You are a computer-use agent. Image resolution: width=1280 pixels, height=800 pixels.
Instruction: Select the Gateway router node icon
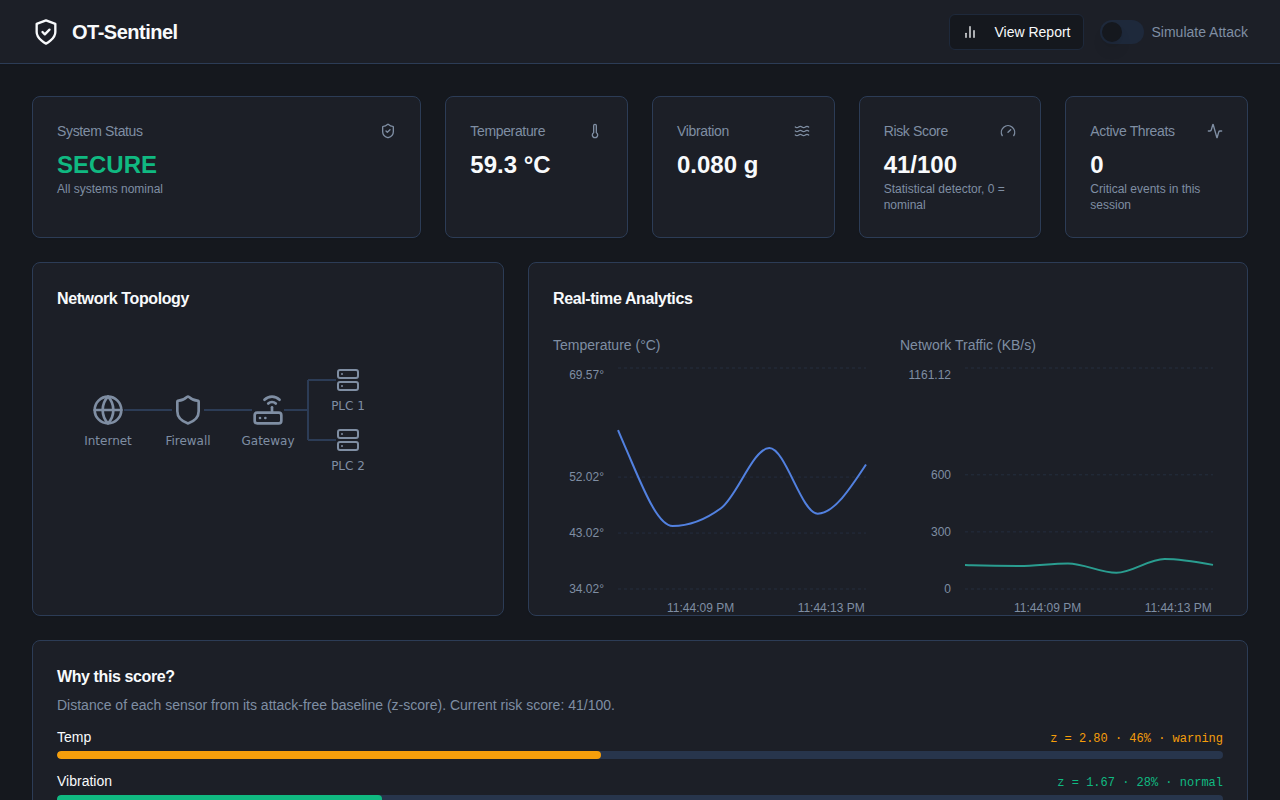268,410
